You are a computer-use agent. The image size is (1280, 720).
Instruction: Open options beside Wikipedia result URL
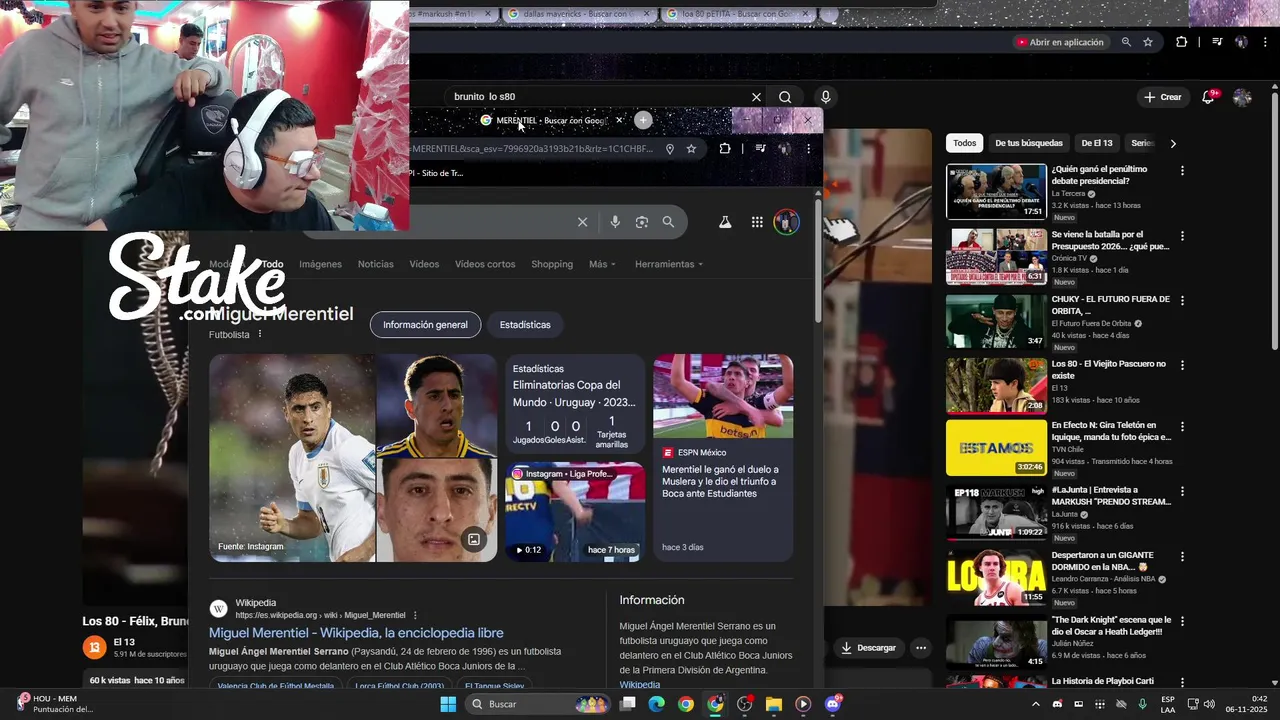[415, 615]
